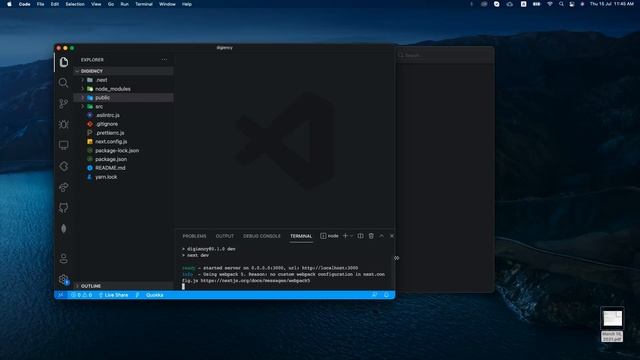Open launch profile dropdown beside plus
The image size is (640, 360).
tap(351, 236)
